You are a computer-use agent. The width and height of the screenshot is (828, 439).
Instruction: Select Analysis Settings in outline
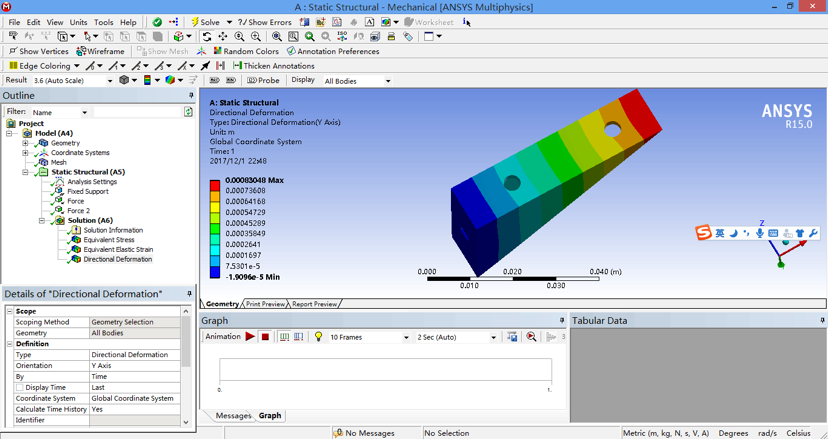pyautogui.click(x=92, y=182)
